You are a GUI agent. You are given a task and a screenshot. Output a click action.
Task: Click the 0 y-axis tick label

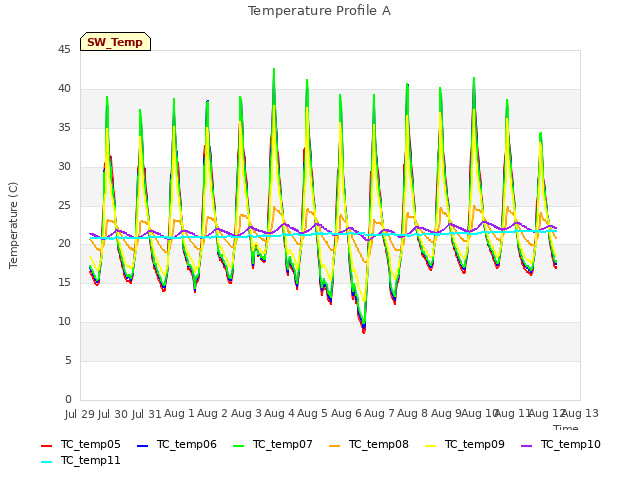[68, 399]
